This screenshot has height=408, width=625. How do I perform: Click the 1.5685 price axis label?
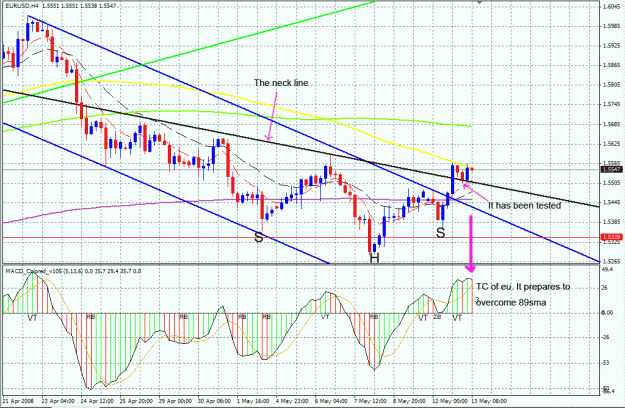tap(611, 124)
